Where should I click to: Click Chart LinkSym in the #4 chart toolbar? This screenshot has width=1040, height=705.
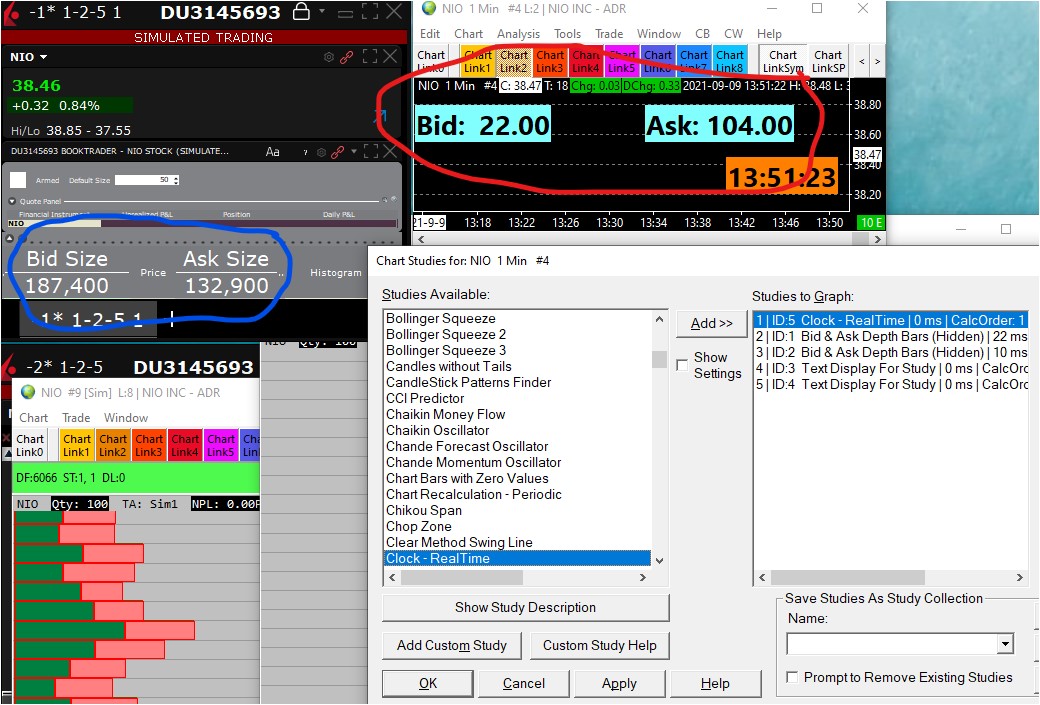pyautogui.click(x=783, y=61)
